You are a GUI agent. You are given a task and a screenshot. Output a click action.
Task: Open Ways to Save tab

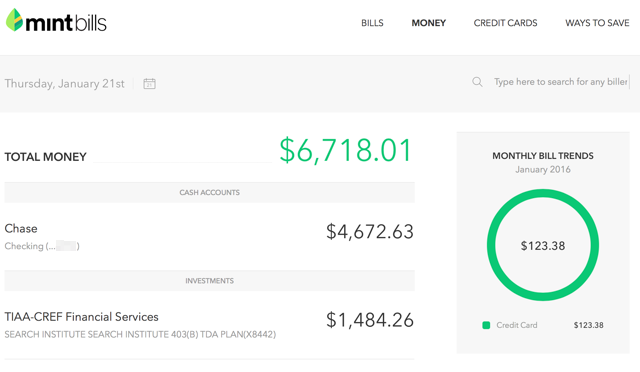click(x=597, y=23)
